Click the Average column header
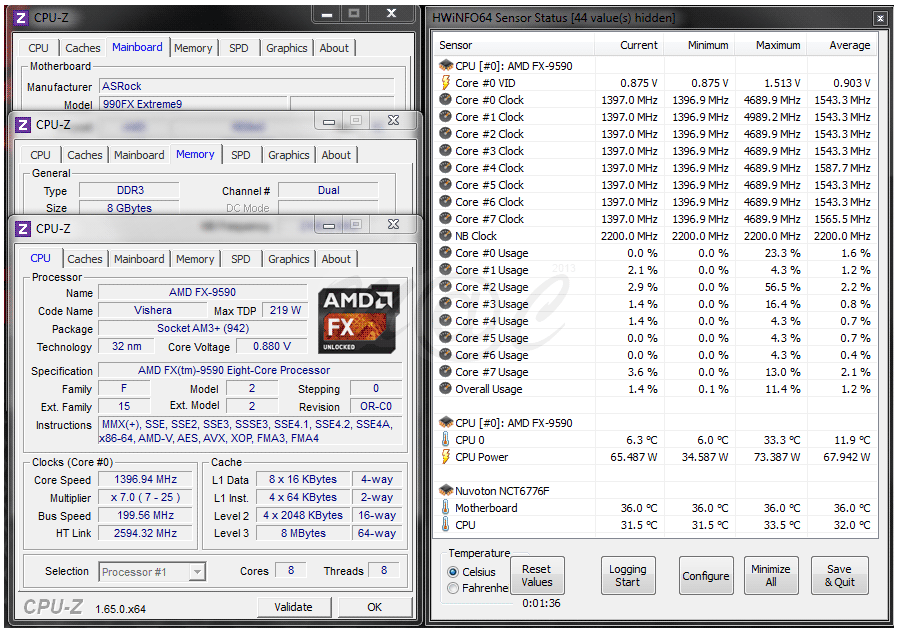This screenshot has height=633, width=899. 842,45
